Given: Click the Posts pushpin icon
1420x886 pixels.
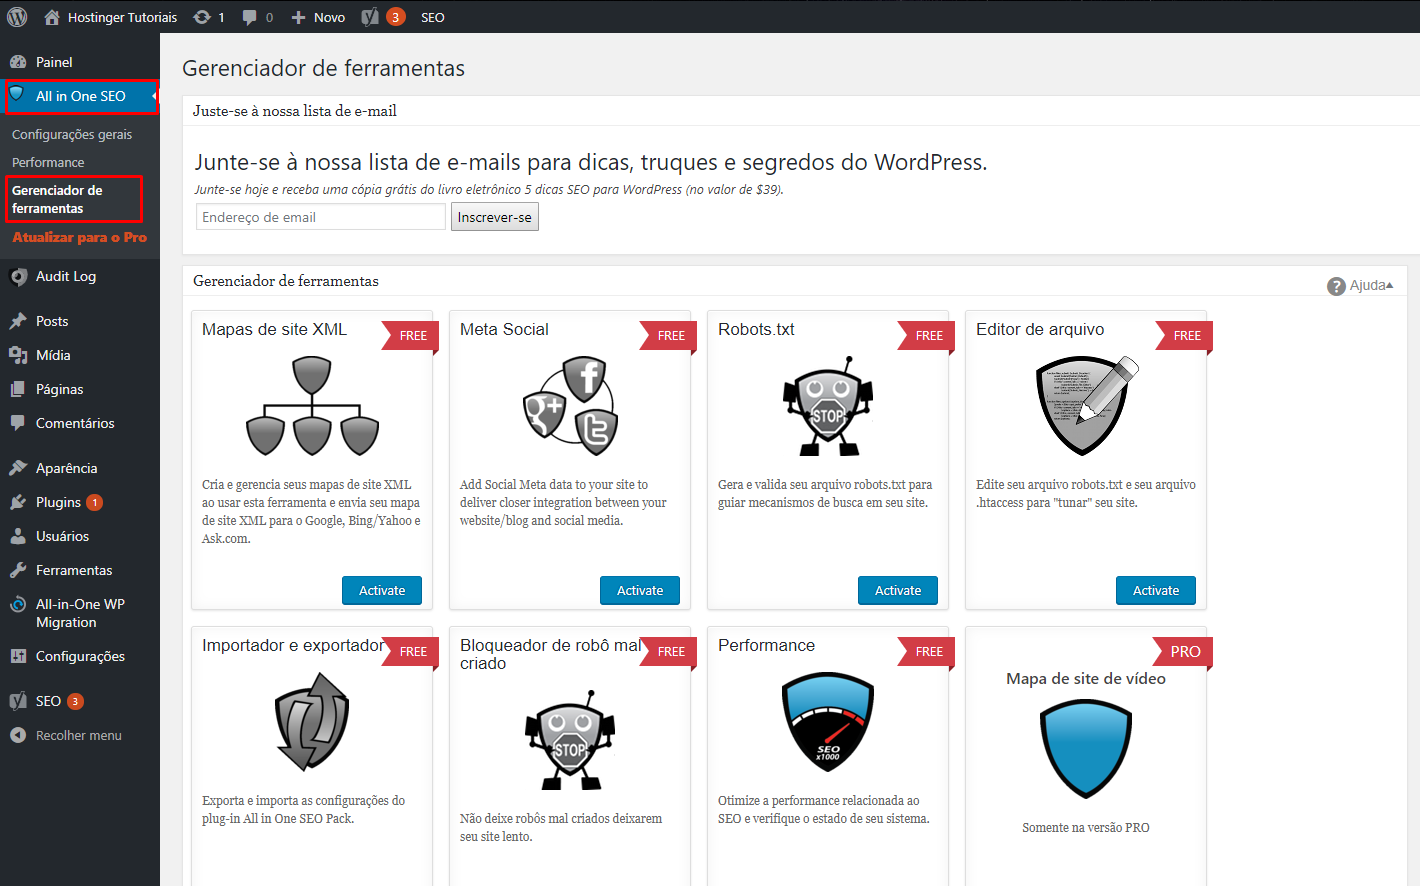Looking at the screenshot, I should [18, 321].
